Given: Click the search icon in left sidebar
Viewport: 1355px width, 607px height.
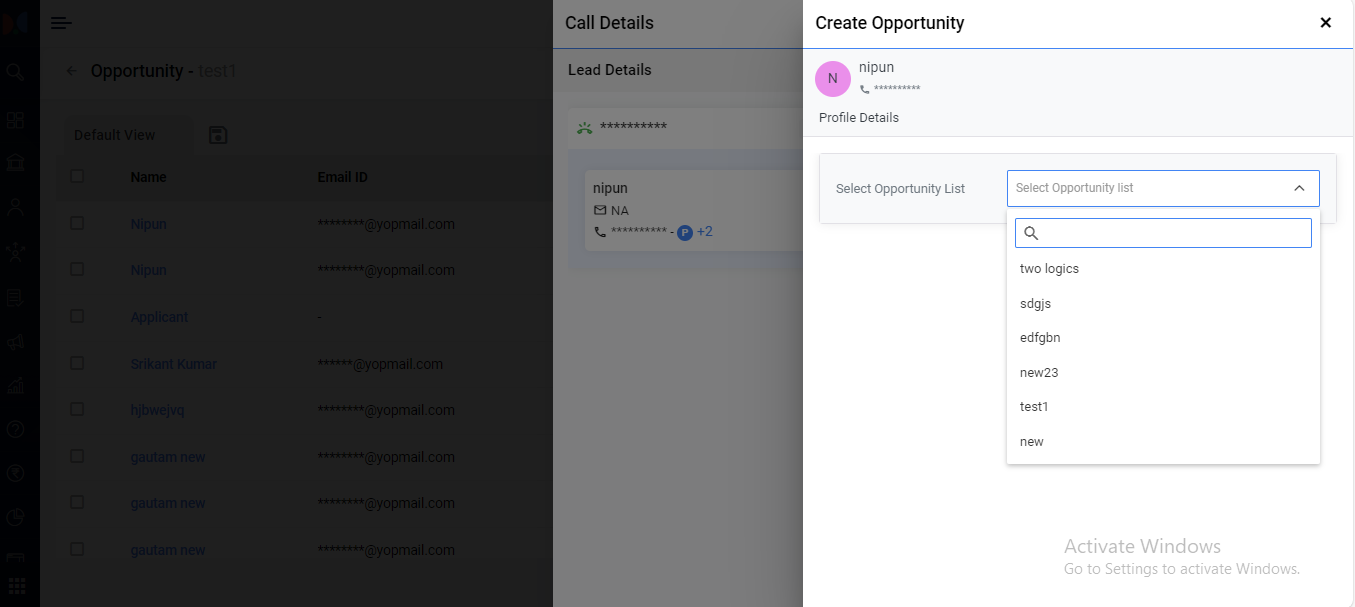Looking at the screenshot, I should click(x=15, y=72).
